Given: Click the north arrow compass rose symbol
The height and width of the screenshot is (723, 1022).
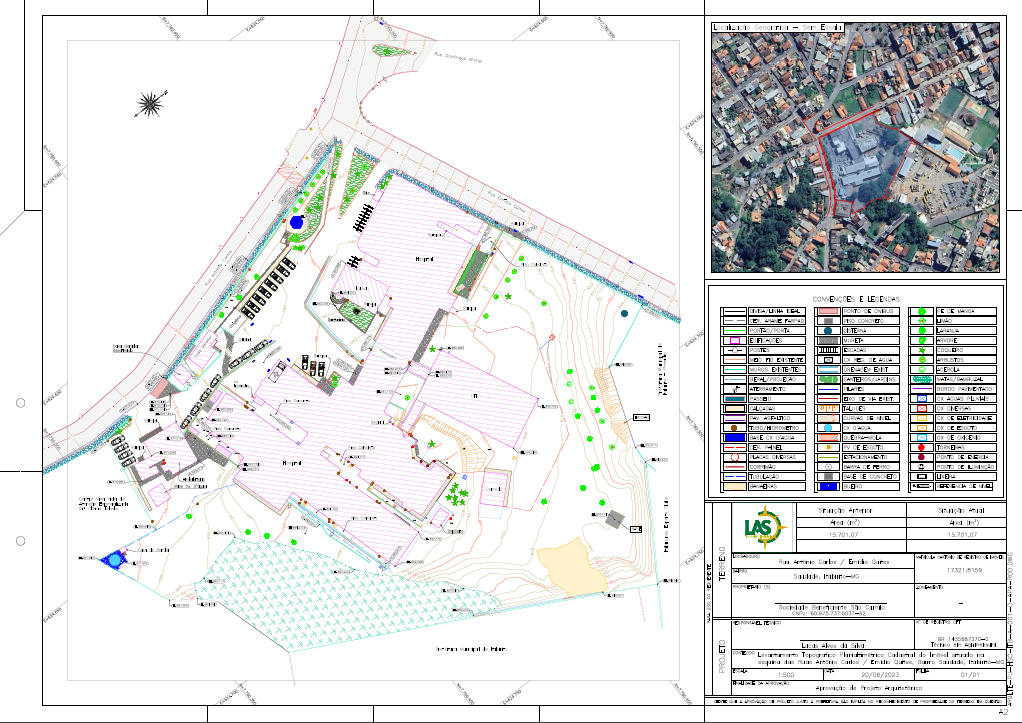Looking at the screenshot, I should coord(150,102).
